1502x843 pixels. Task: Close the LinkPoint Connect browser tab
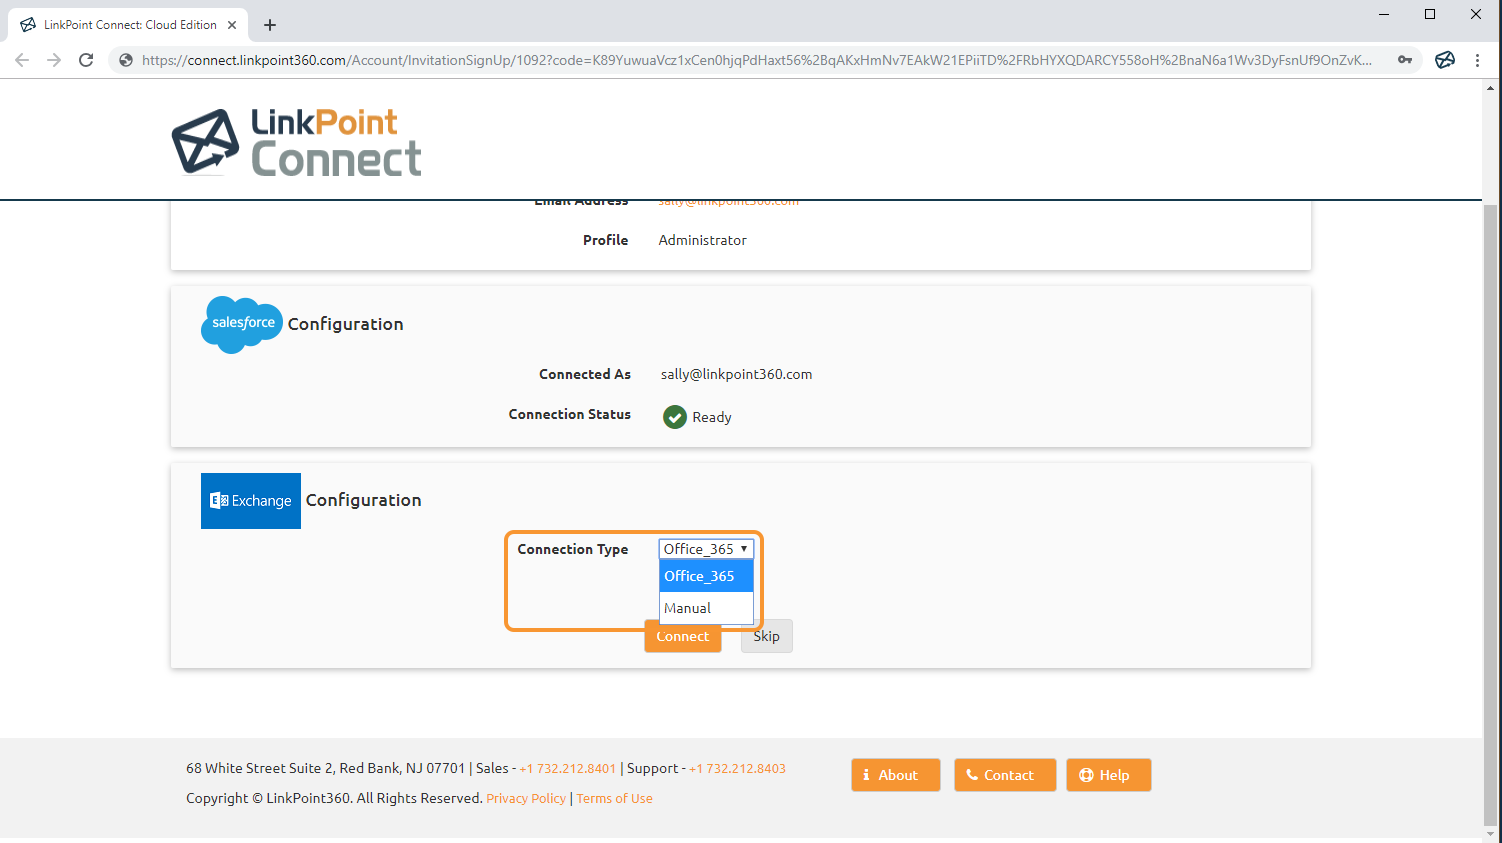[x=232, y=25]
